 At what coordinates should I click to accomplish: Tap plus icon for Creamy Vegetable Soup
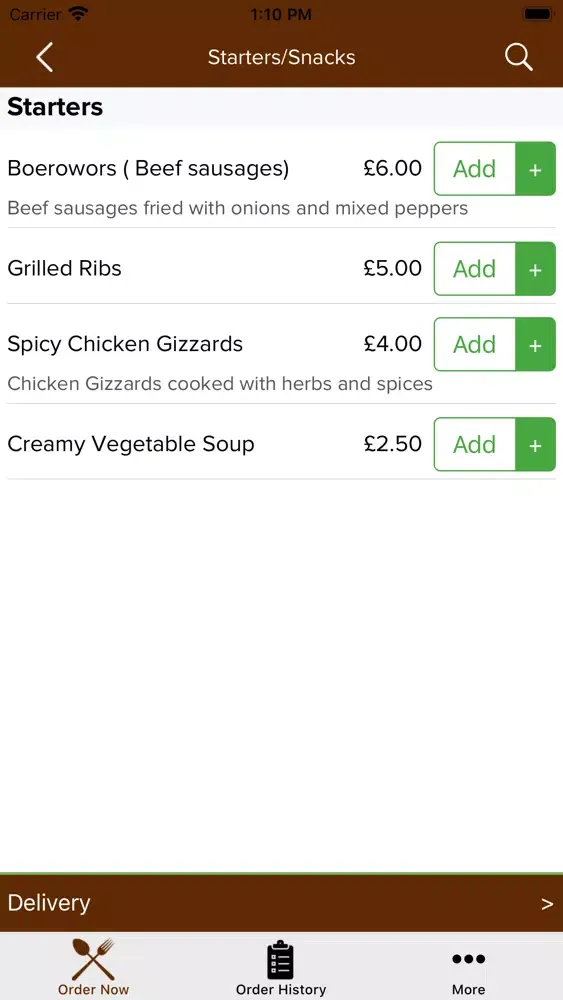(536, 445)
